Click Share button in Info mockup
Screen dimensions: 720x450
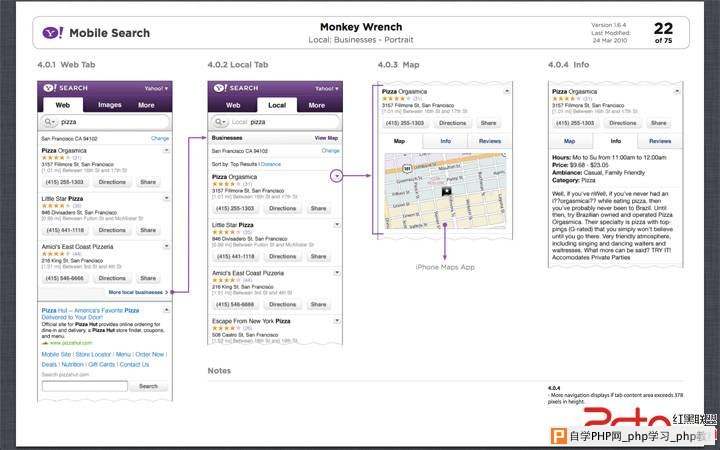658,123
